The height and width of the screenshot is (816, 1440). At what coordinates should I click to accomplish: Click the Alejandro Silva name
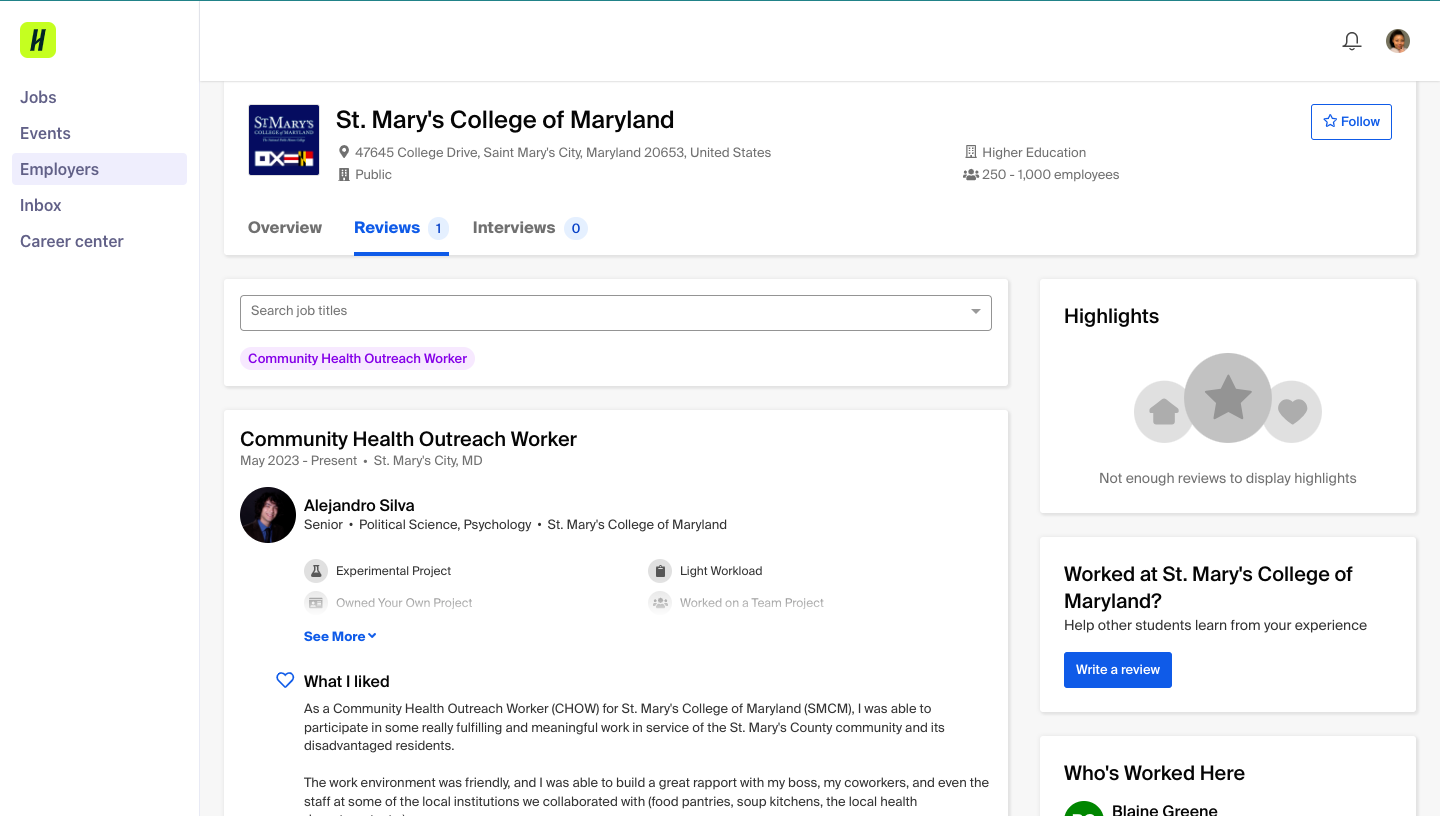point(359,506)
